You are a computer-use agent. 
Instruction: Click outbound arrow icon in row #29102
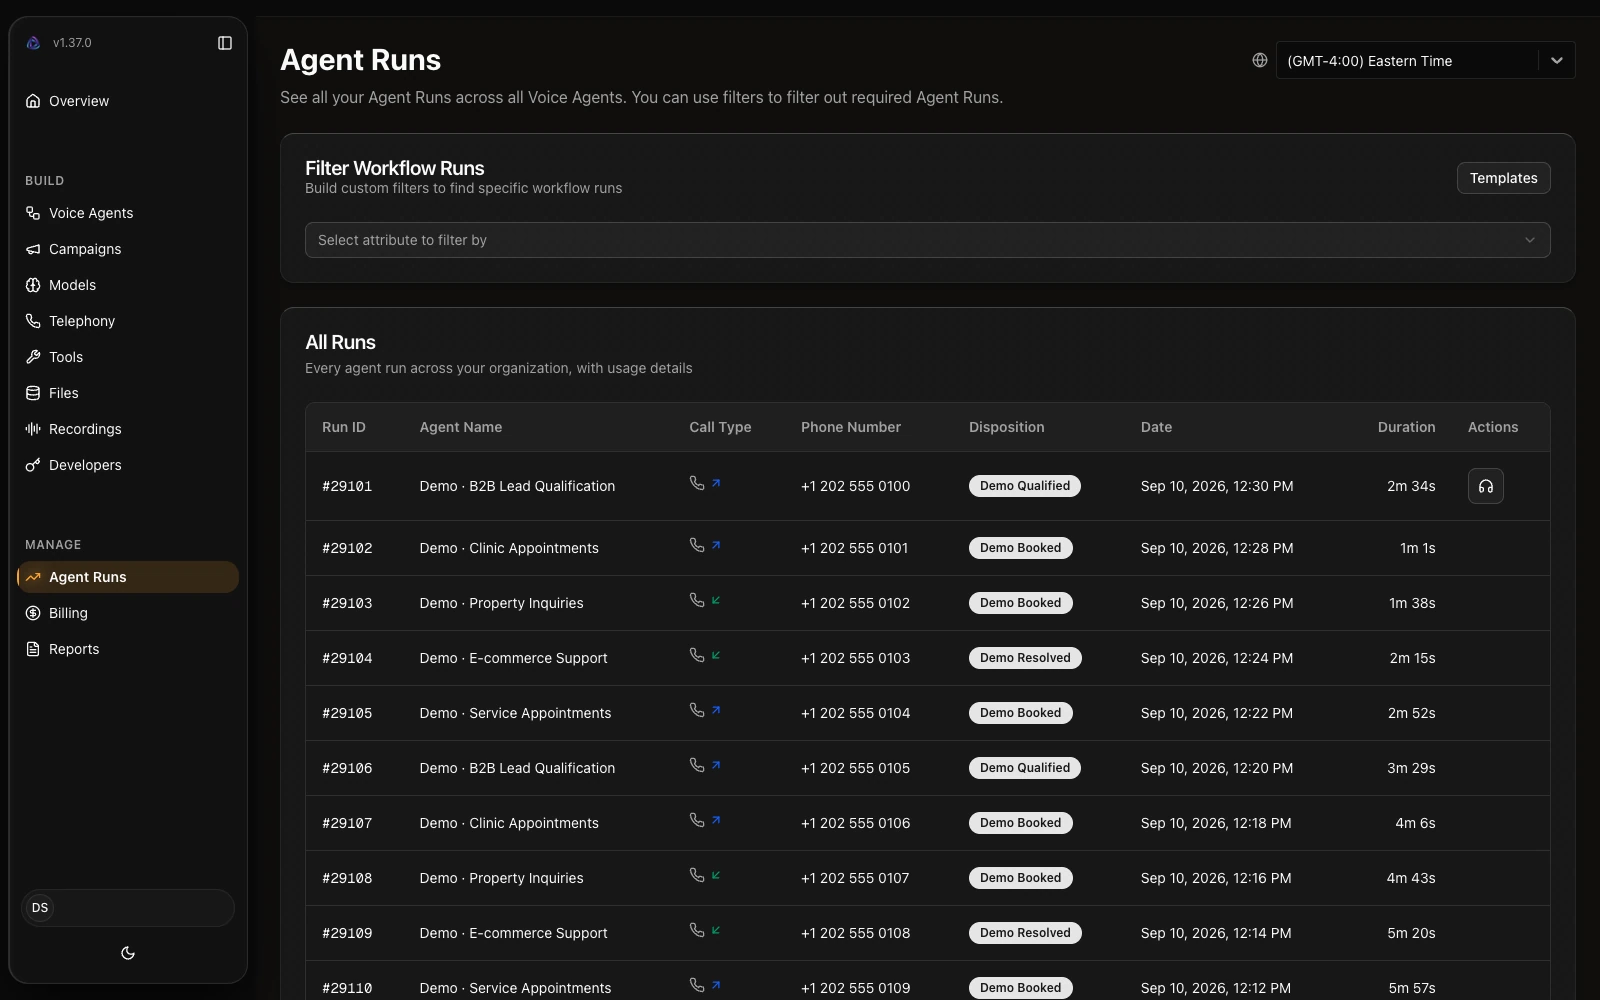[x=716, y=546]
